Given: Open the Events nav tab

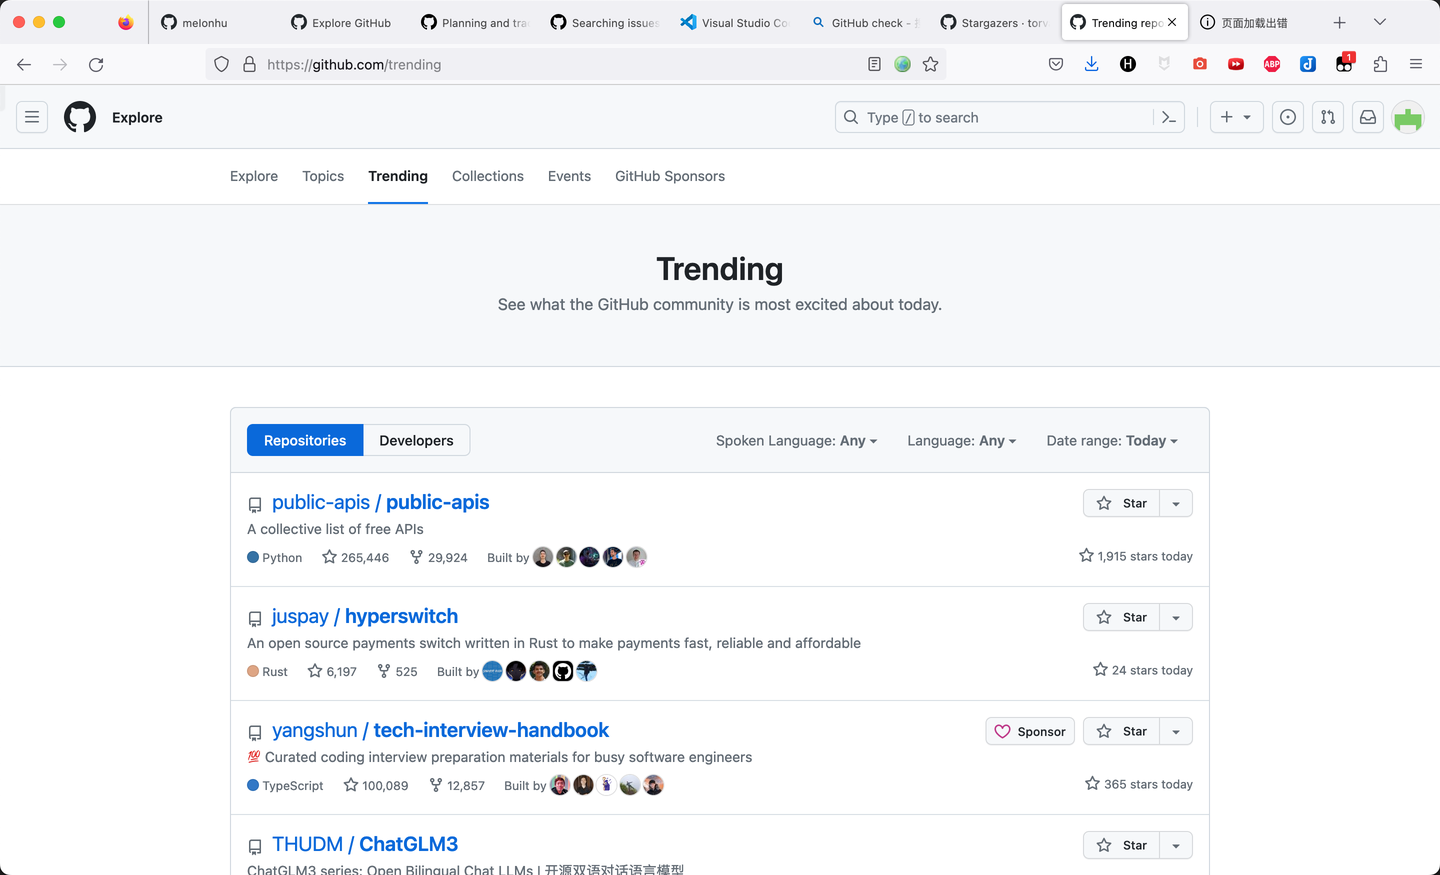Looking at the screenshot, I should point(569,176).
